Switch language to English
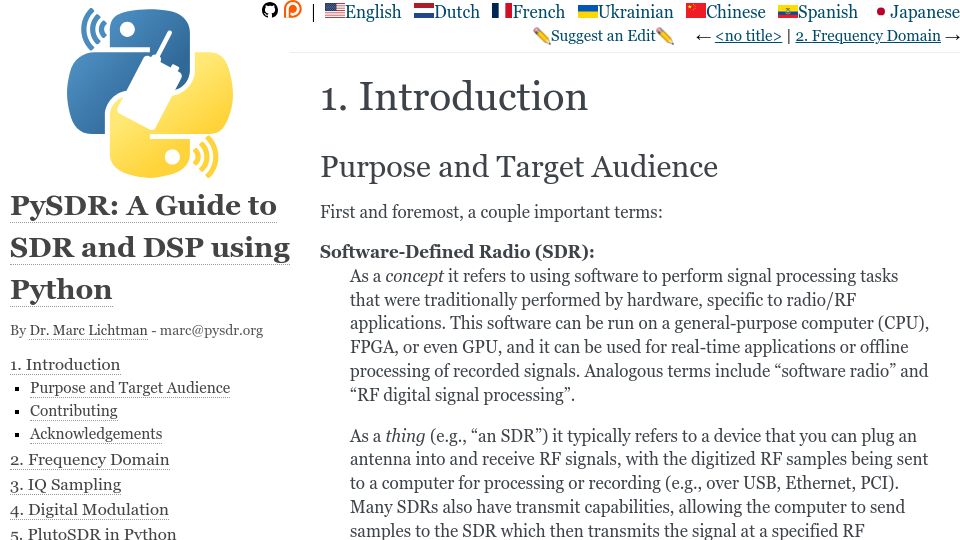This screenshot has height=540, width=960. [x=373, y=12]
